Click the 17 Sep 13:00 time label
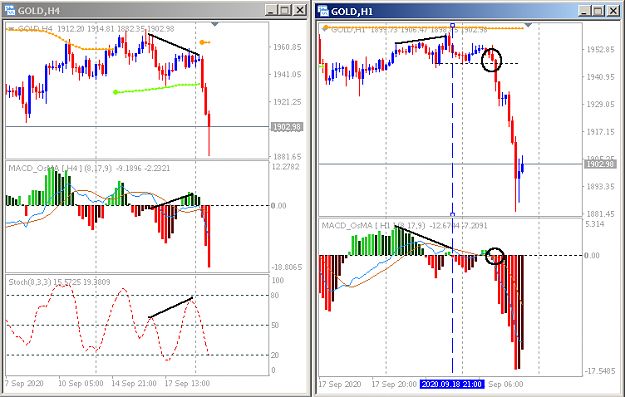 point(187,383)
